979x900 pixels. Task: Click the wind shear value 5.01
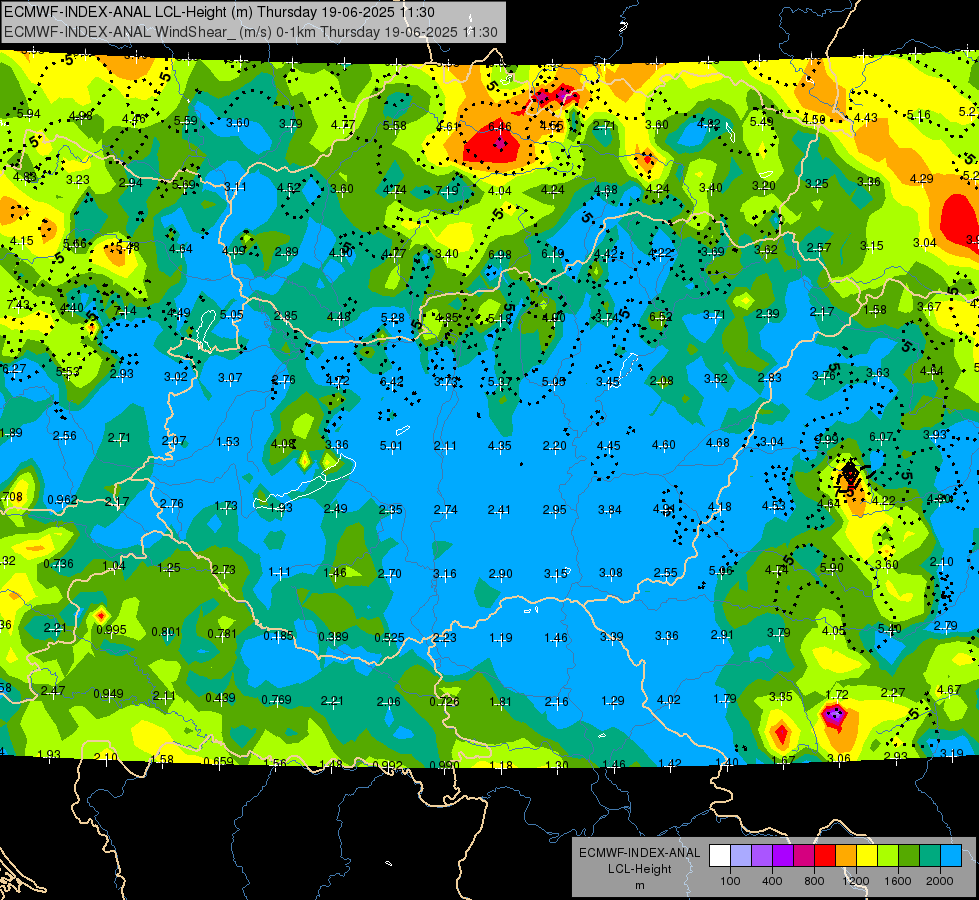tap(391, 445)
